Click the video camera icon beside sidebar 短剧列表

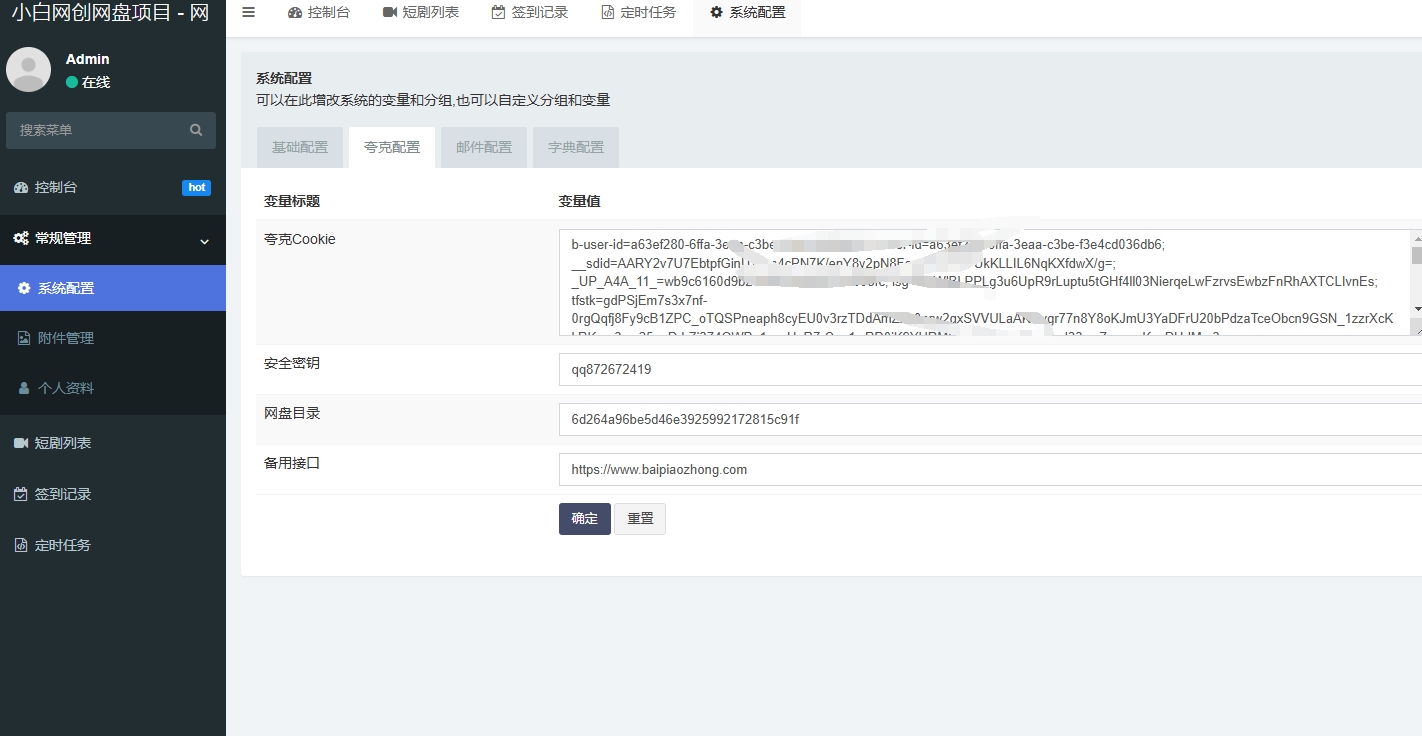[20, 443]
